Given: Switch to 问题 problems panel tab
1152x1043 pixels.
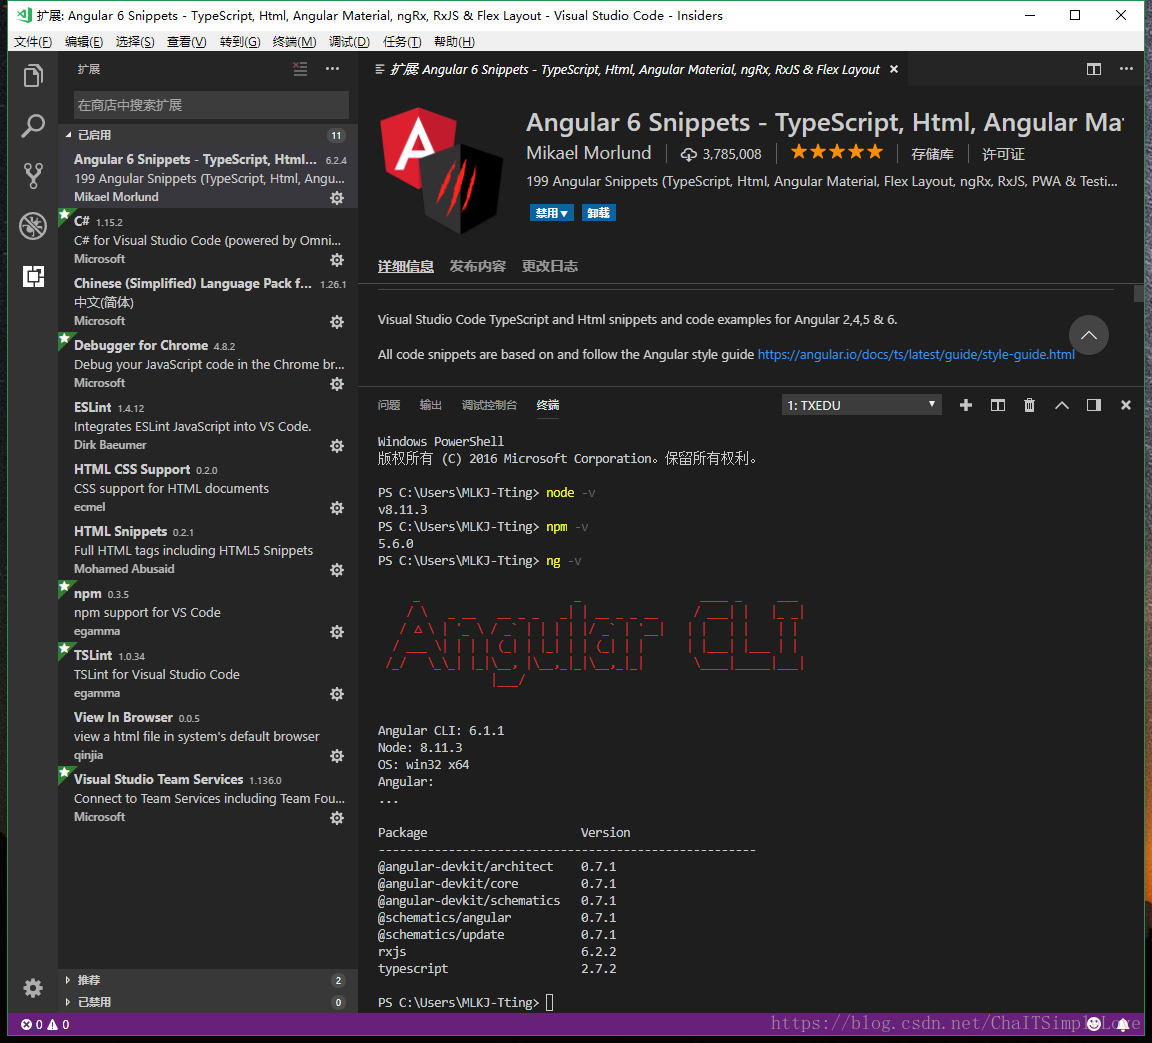Looking at the screenshot, I should point(389,405).
